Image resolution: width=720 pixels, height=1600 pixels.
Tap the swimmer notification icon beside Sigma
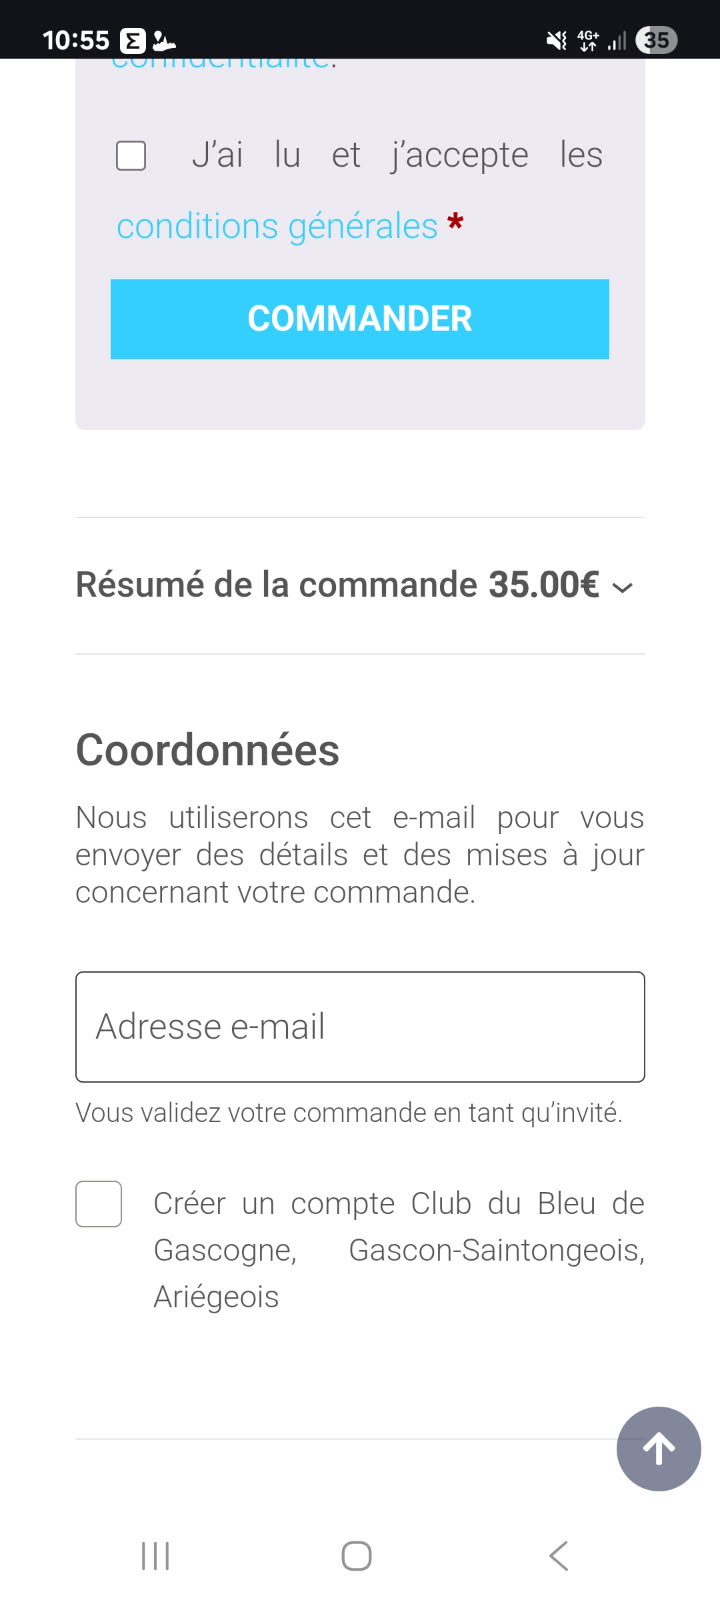tap(163, 41)
